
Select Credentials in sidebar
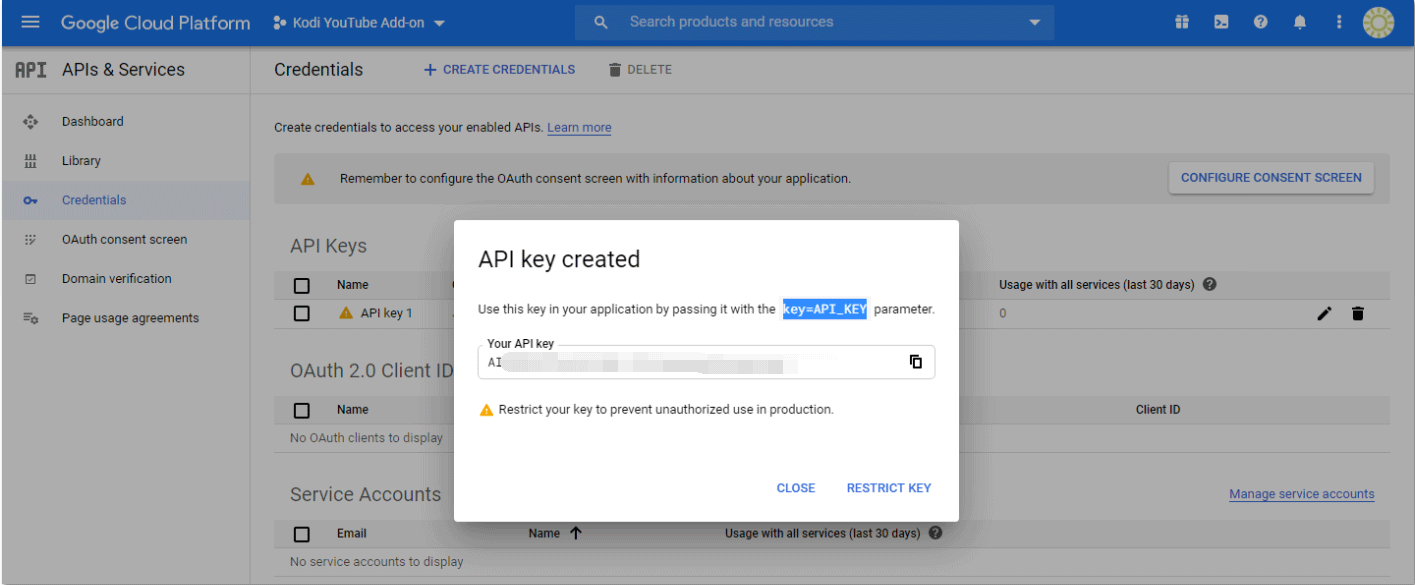tap(94, 200)
